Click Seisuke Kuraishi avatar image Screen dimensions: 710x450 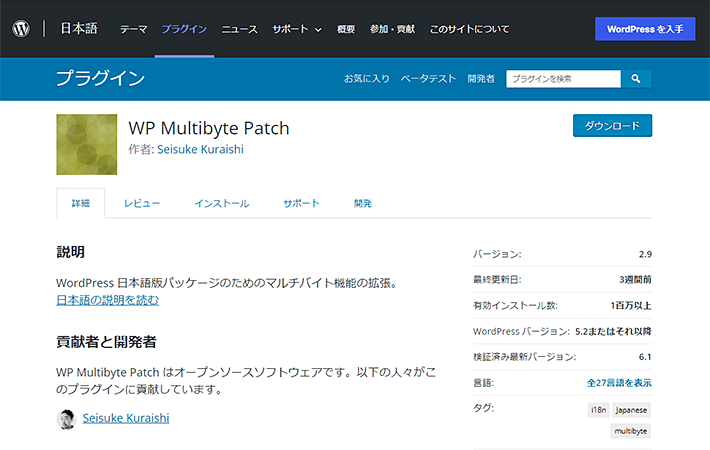click(66, 419)
